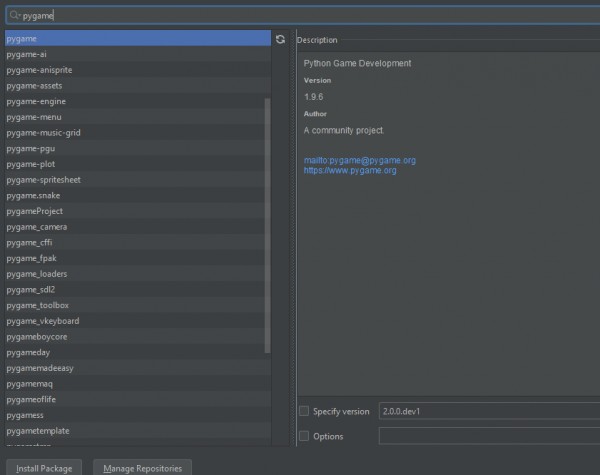Click the Options text input field
This screenshot has width=600, height=475.
488,436
